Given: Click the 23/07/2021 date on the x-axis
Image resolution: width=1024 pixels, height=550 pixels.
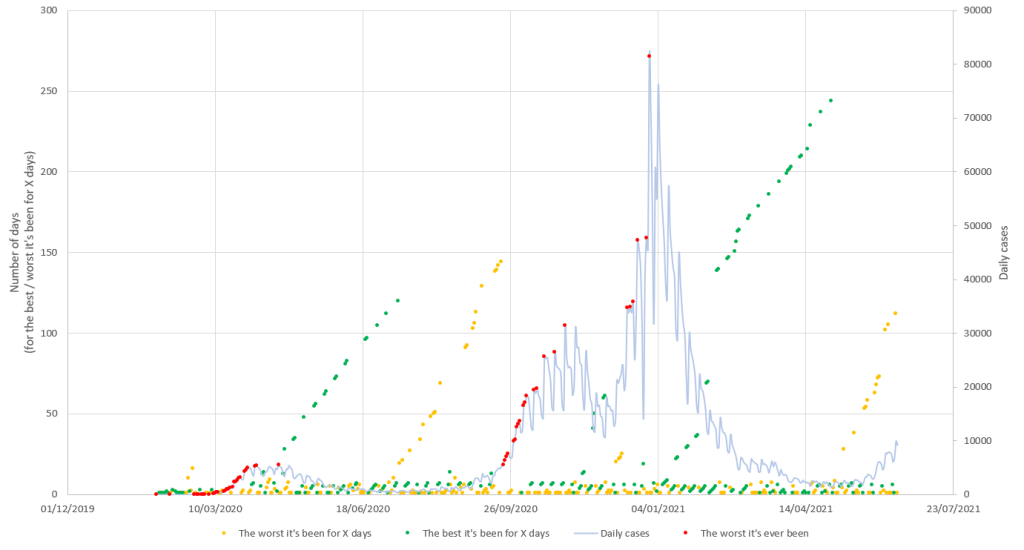Looking at the screenshot, I should click(x=953, y=509).
